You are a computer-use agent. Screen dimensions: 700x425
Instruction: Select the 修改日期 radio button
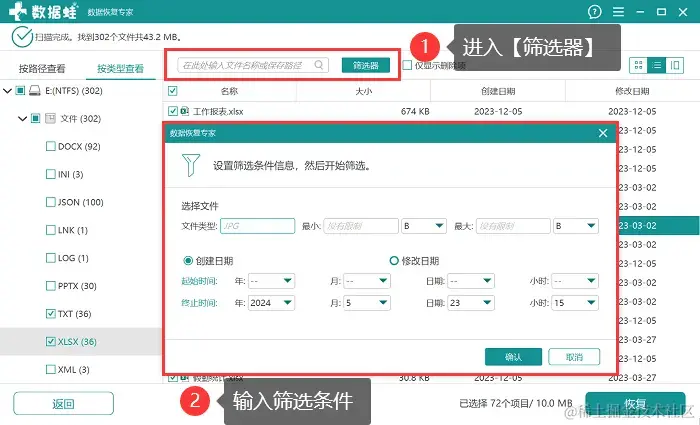tap(394, 261)
